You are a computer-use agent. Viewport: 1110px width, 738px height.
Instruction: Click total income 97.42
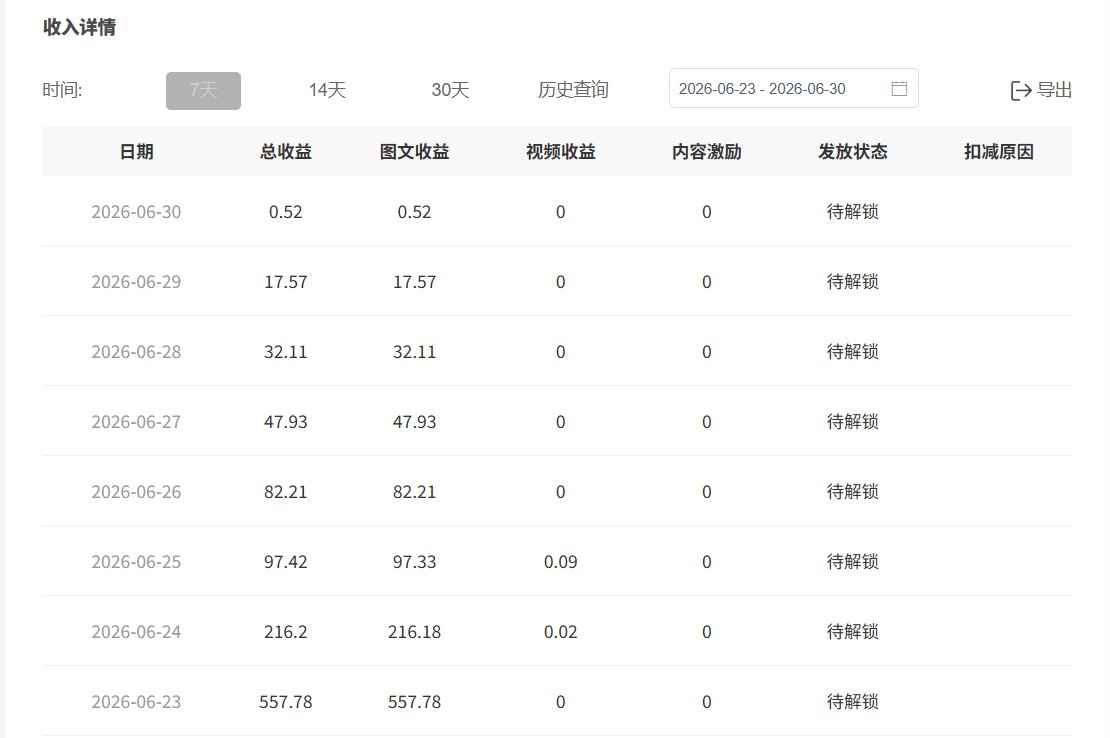point(286,562)
